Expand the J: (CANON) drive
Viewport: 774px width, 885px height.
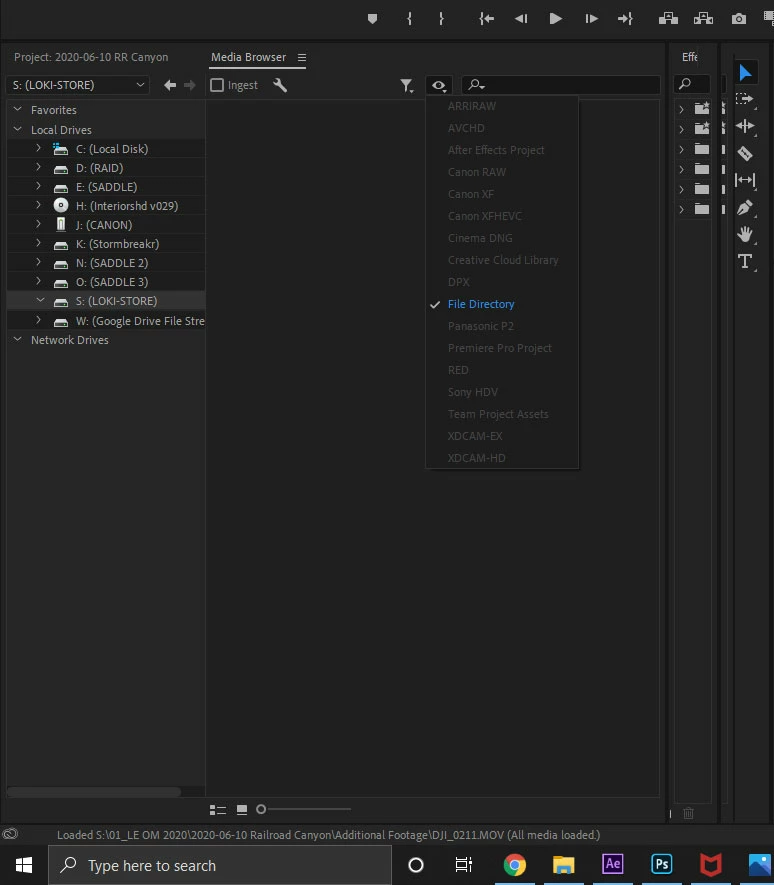(38, 224)
